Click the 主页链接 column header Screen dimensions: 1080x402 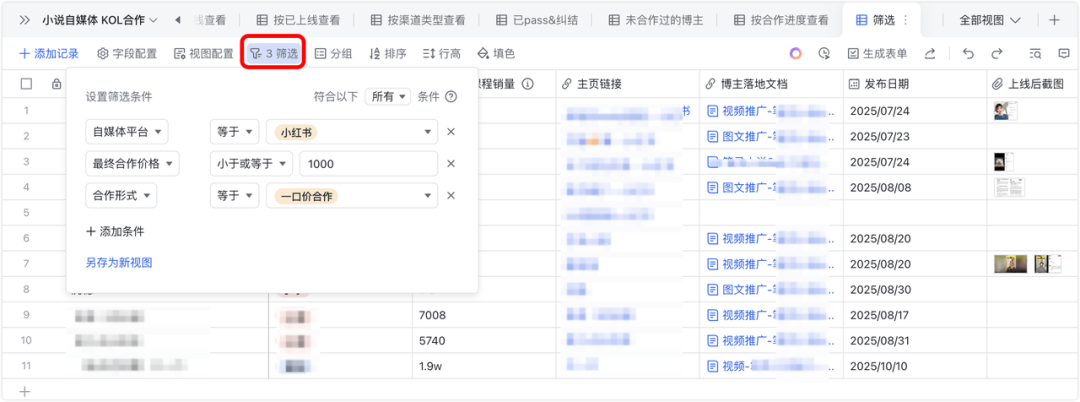pyautogui.click(x=627, y=84)
